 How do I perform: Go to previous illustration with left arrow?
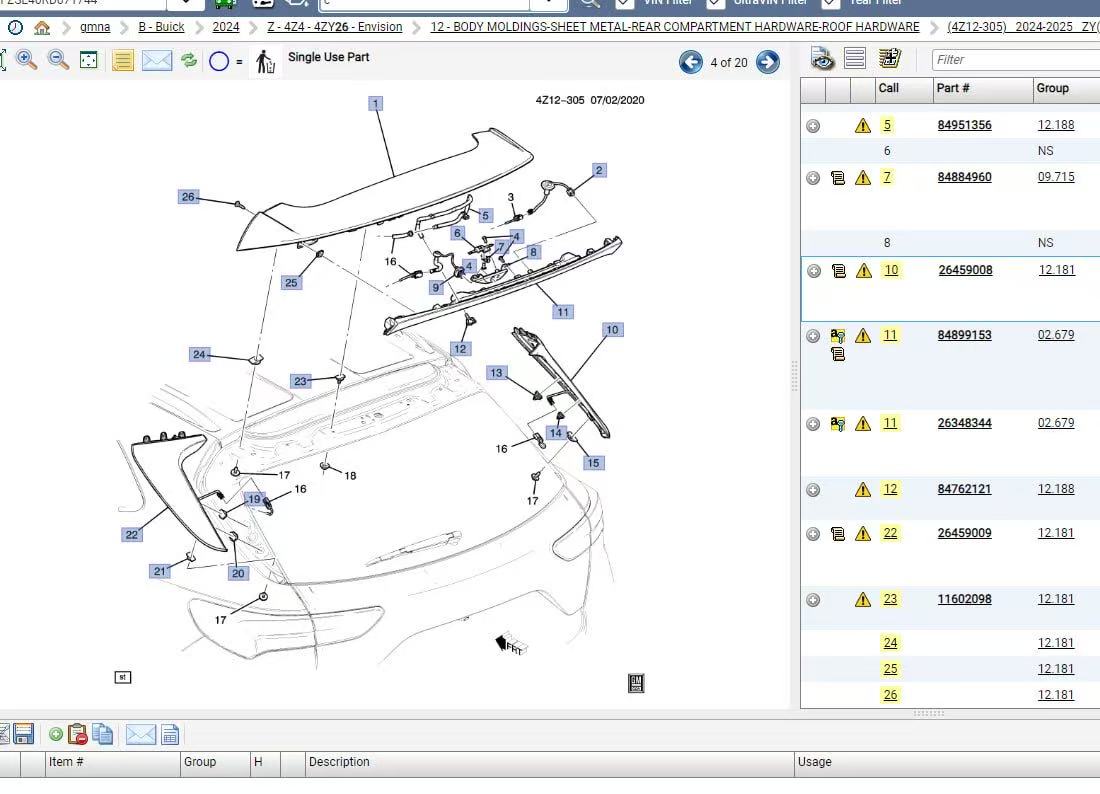point(691,63)
